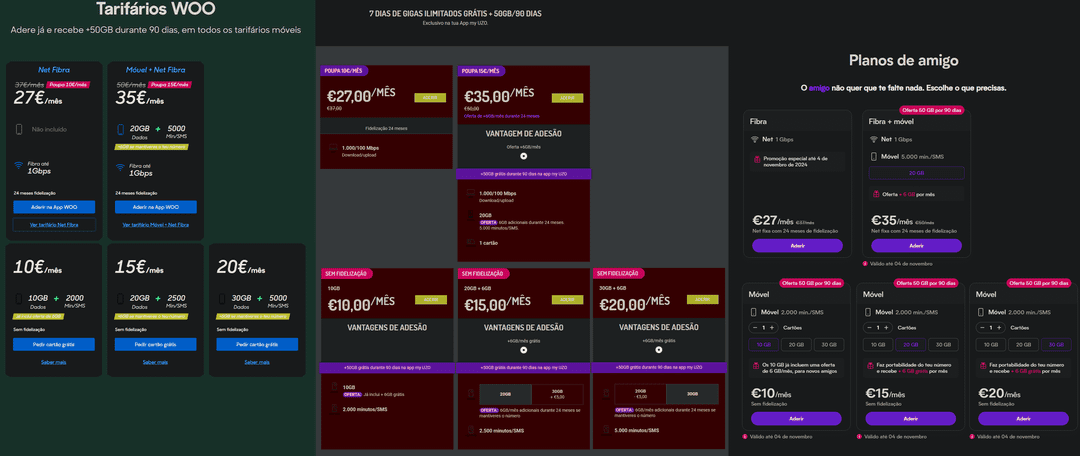Open 'Ver tarifário Net Fibra' link
1080x456 pixels.
click(54, 225)
